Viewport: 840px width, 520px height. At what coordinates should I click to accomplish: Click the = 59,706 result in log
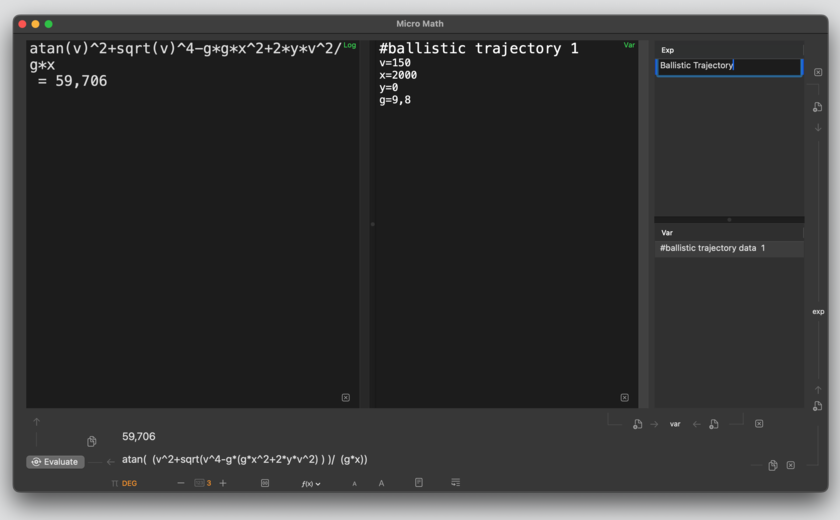pyautogui.click(x=72, y=81)
